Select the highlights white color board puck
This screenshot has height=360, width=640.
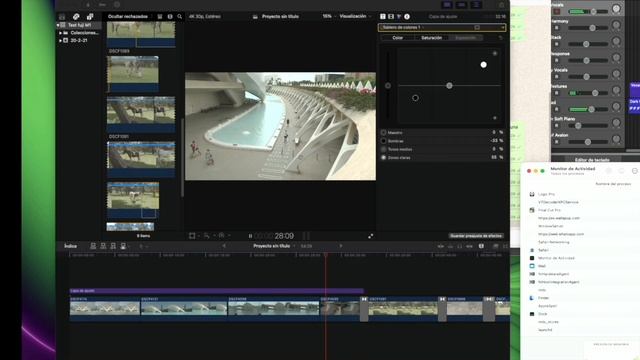[484, 64]
